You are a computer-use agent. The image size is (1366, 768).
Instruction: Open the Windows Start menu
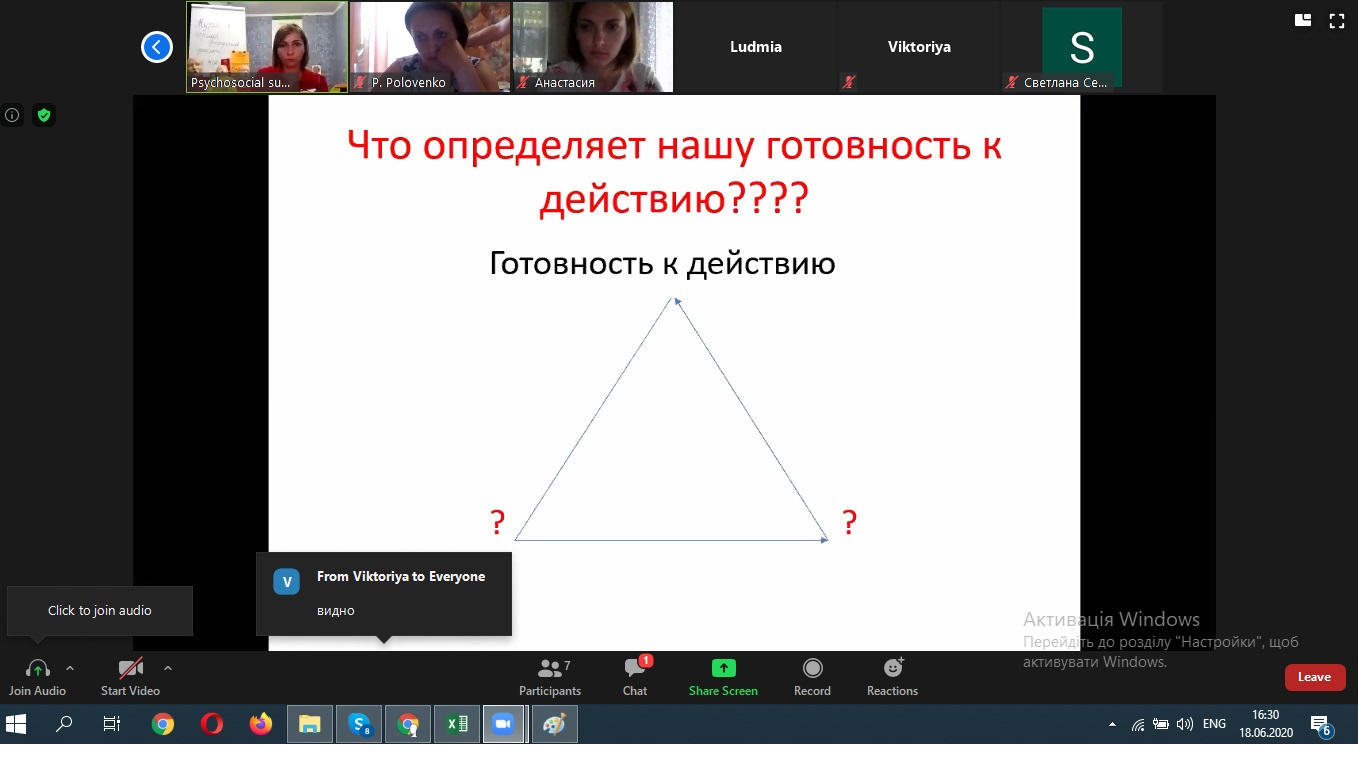(x=16, y=724)
